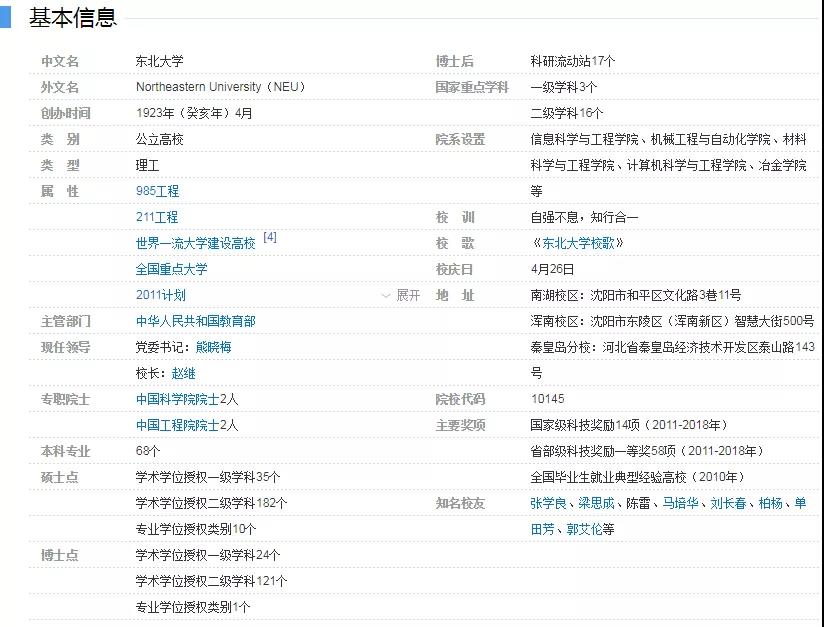Open the 985工程 link

(157, 191)
